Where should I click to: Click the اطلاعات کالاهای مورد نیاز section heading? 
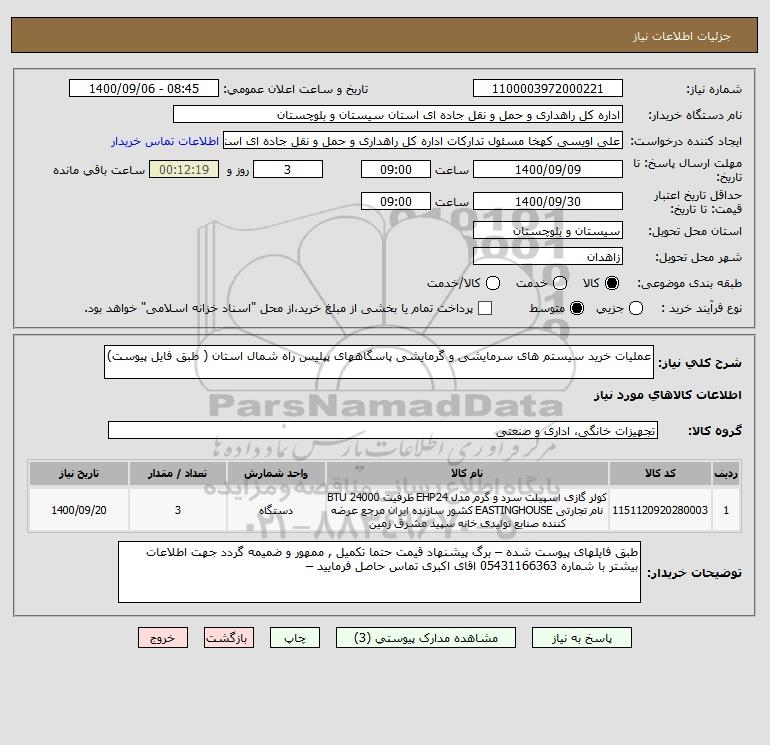(667, 395)
